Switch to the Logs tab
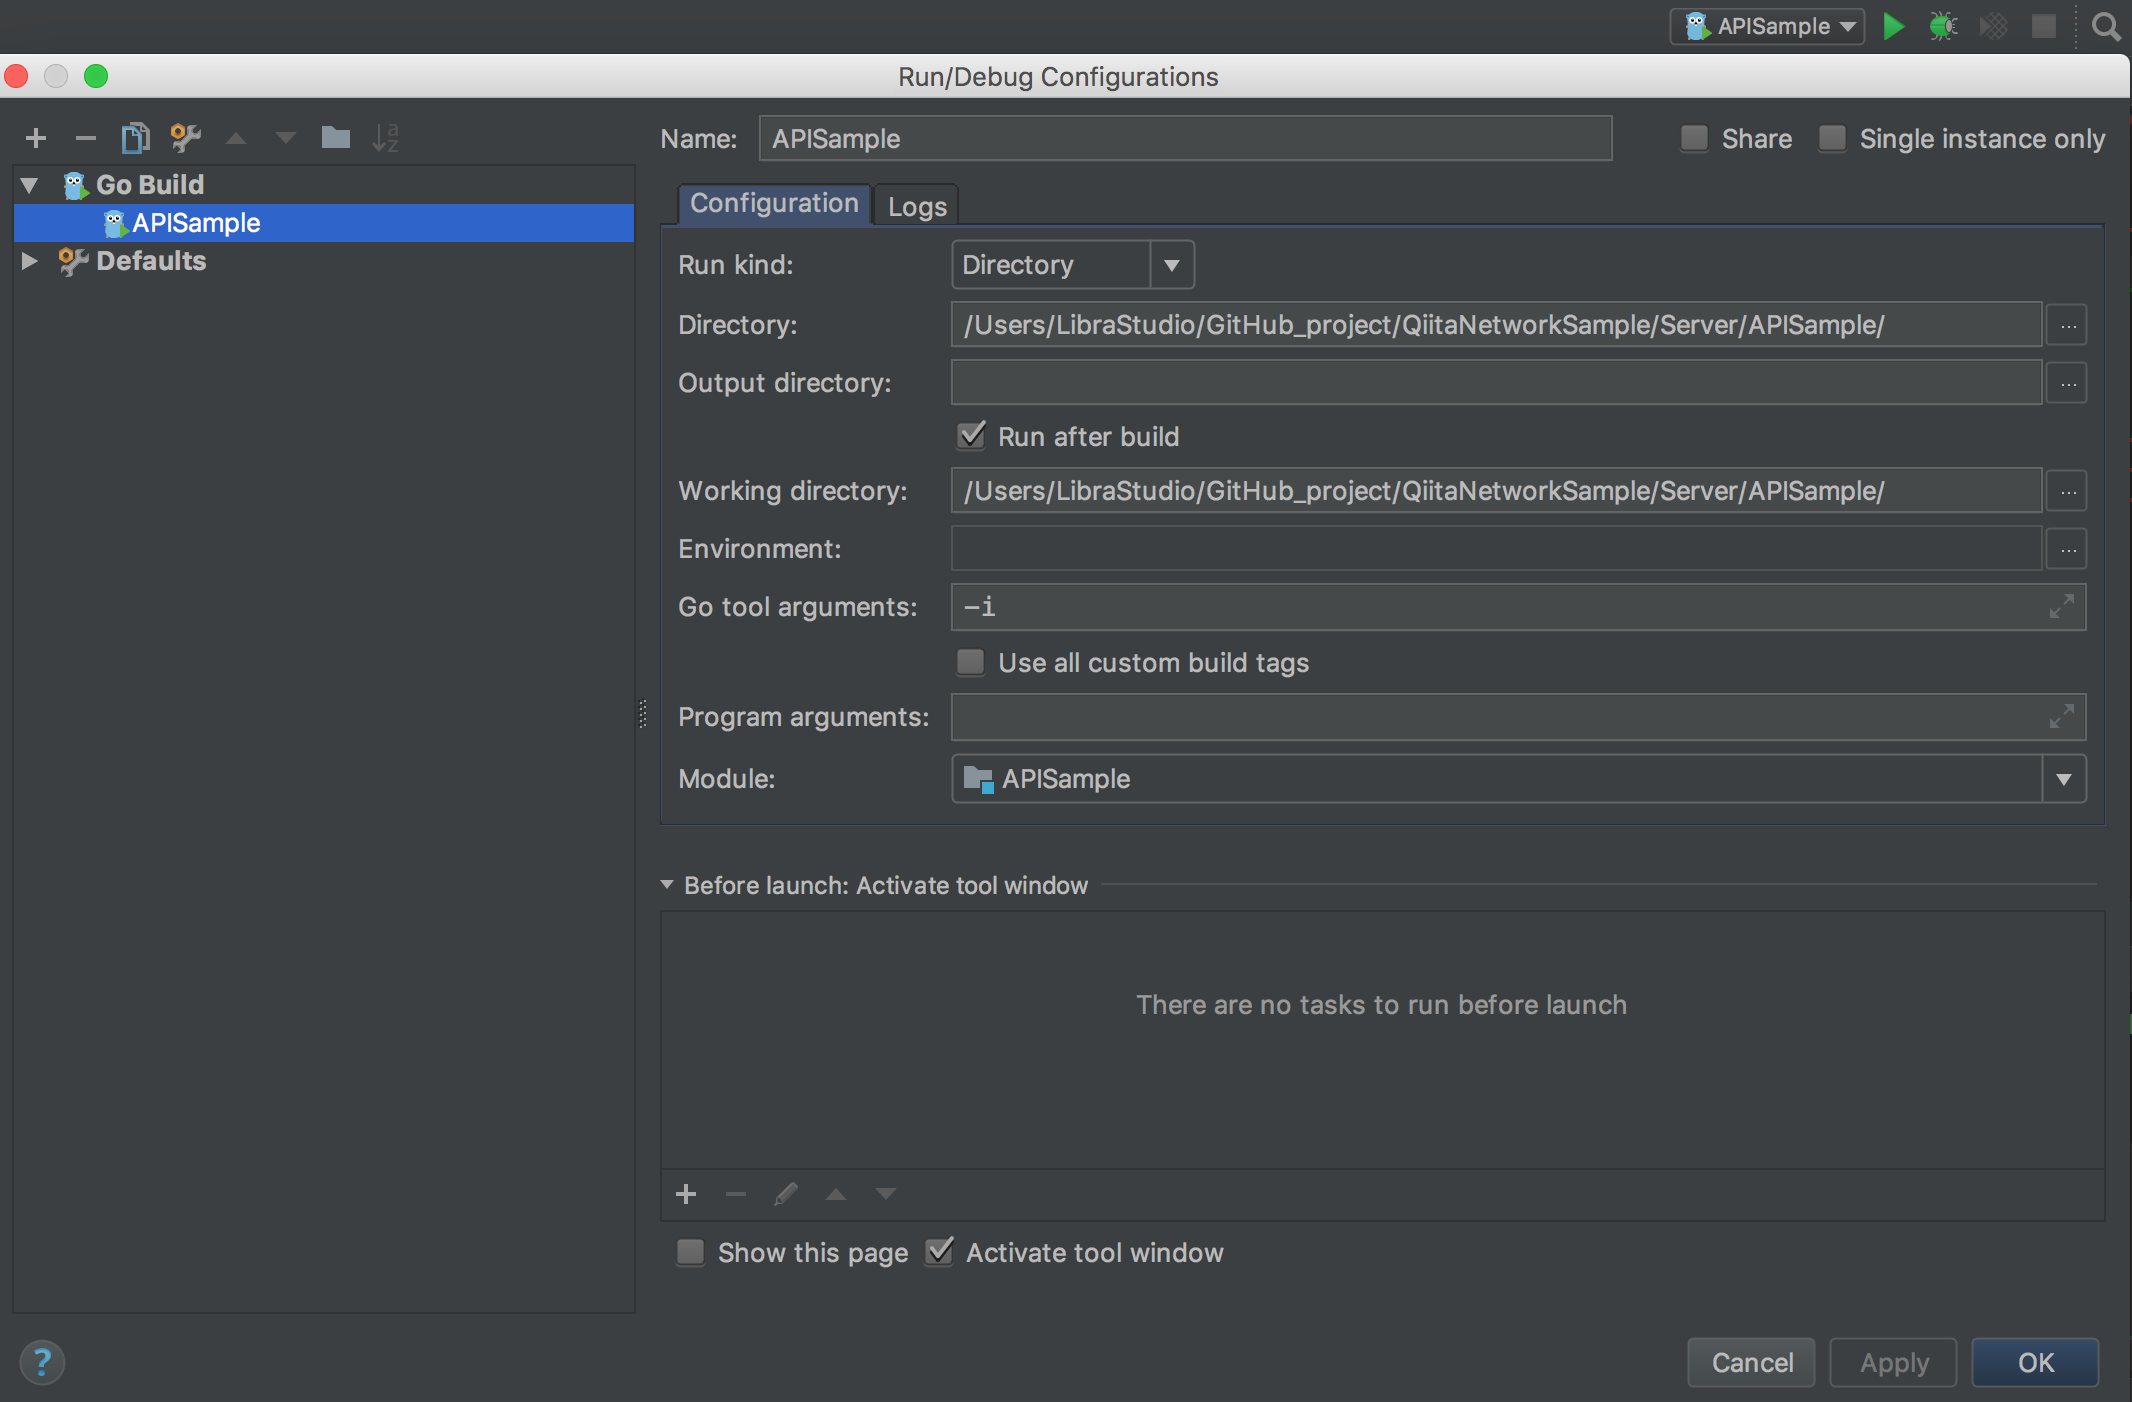Viewport: 2132px width, 1402px height. point(916,205)
